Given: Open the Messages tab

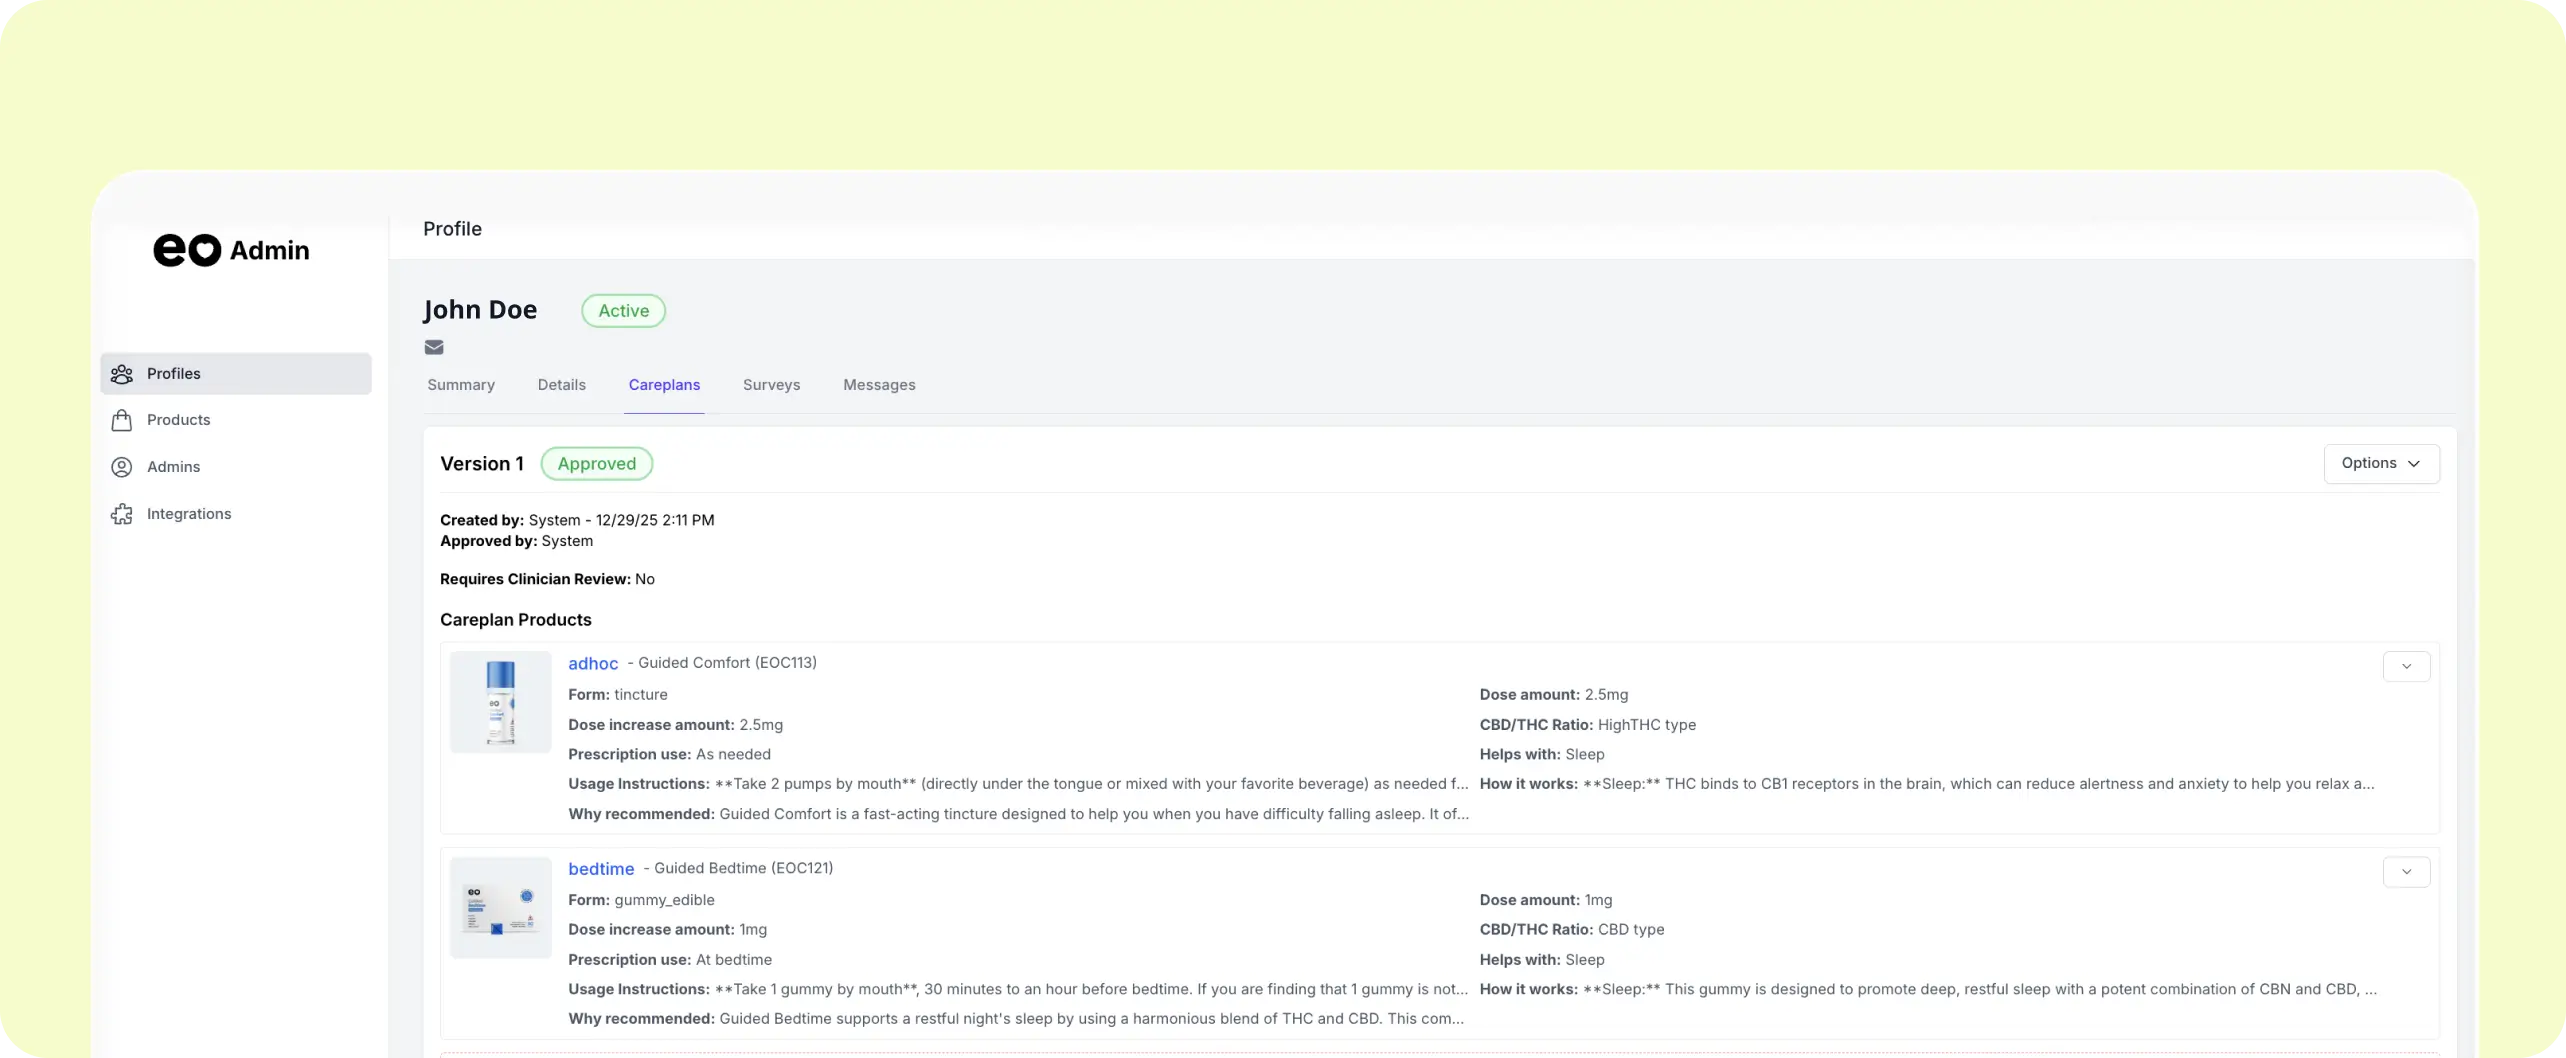Looking at the screenshot, I should click(x=878, y=385).
